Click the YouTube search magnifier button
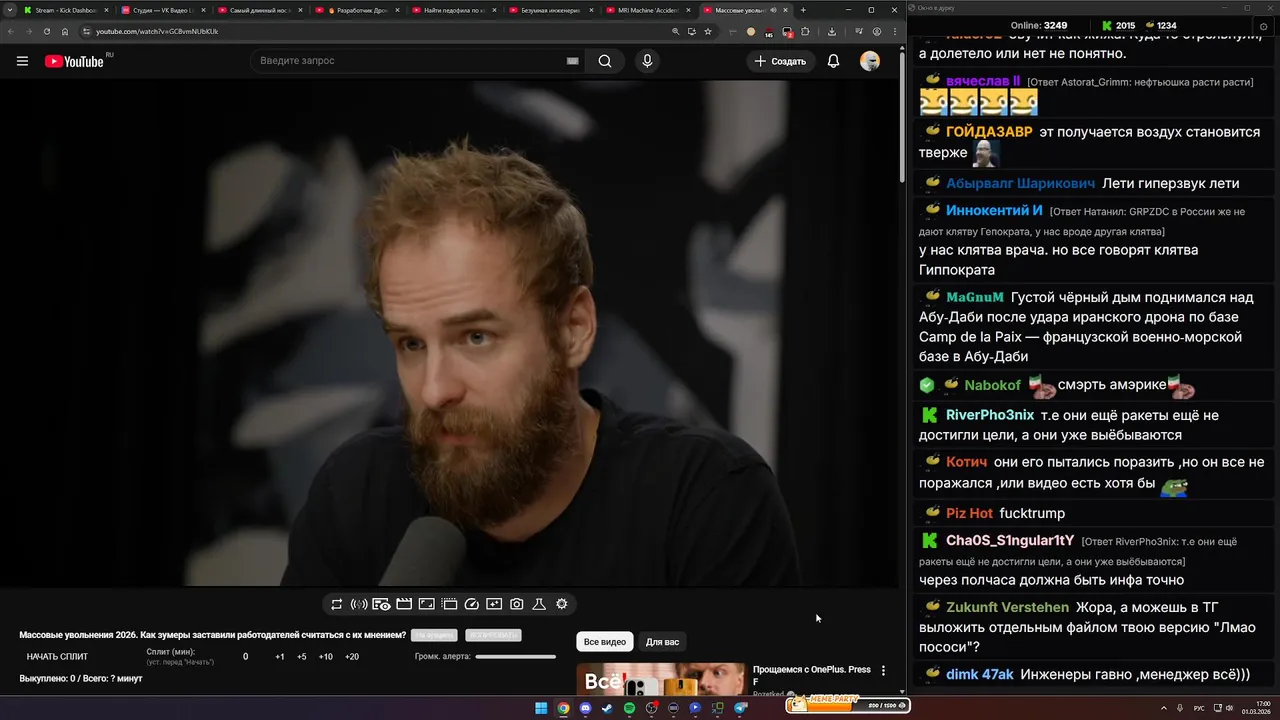The width and height of the screenshot is (1280, 720). (x=605, y=61)
